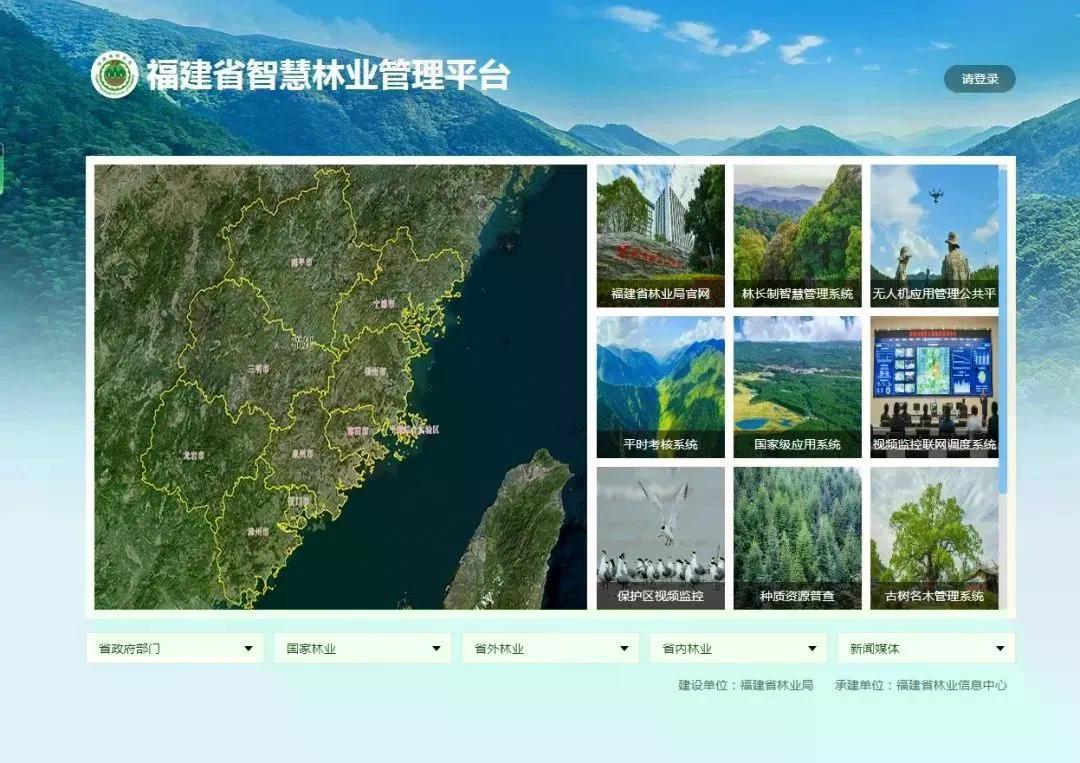Open the 种质资源普查 forest card
Image resolution: width=1080 pixels, height=763 pixels.
[797, 539]
